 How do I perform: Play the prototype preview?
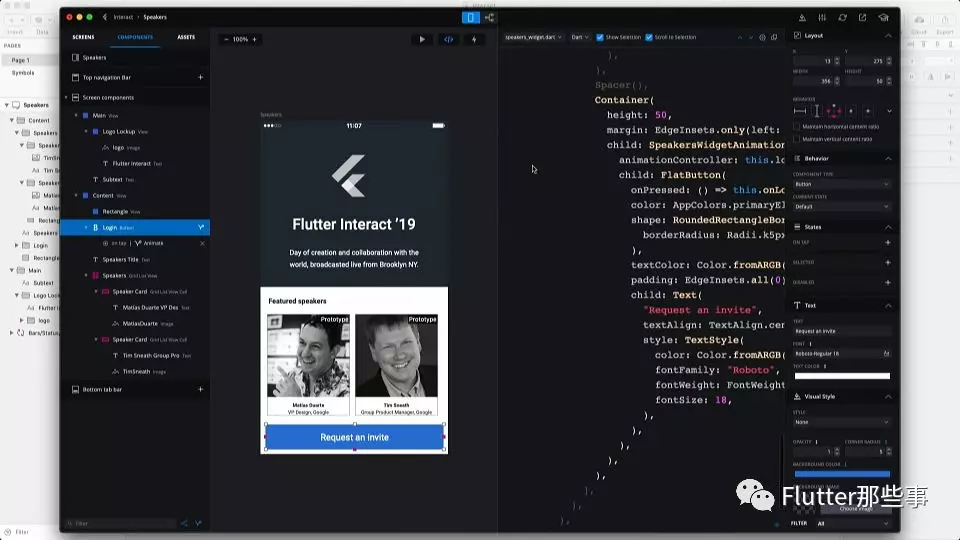[422, 39]
